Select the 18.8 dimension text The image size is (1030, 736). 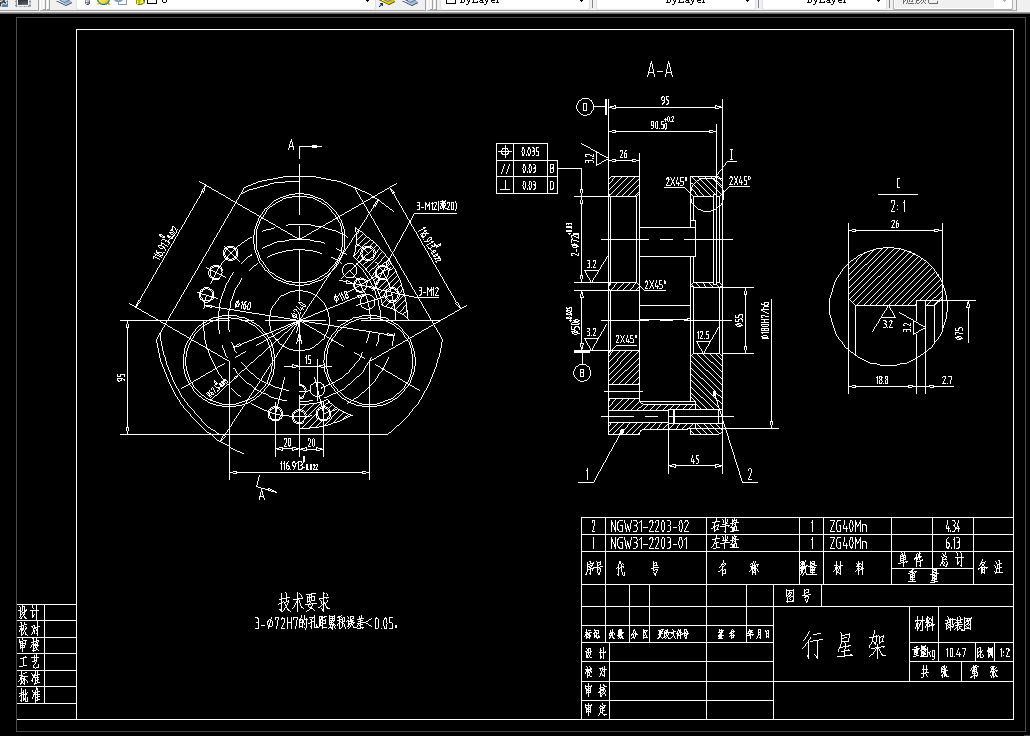882,380
